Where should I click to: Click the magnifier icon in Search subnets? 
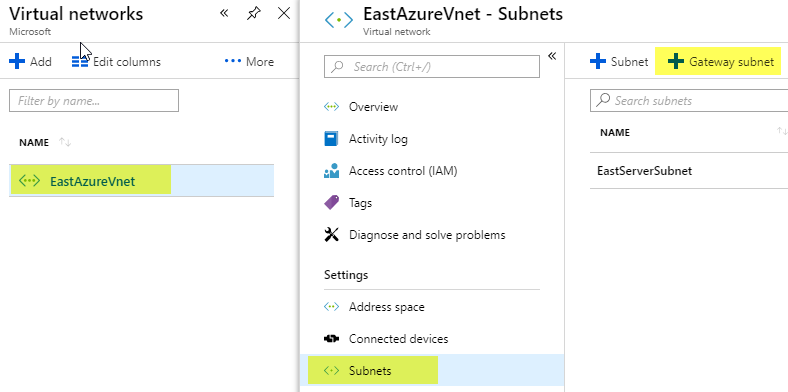pos(603,100)
